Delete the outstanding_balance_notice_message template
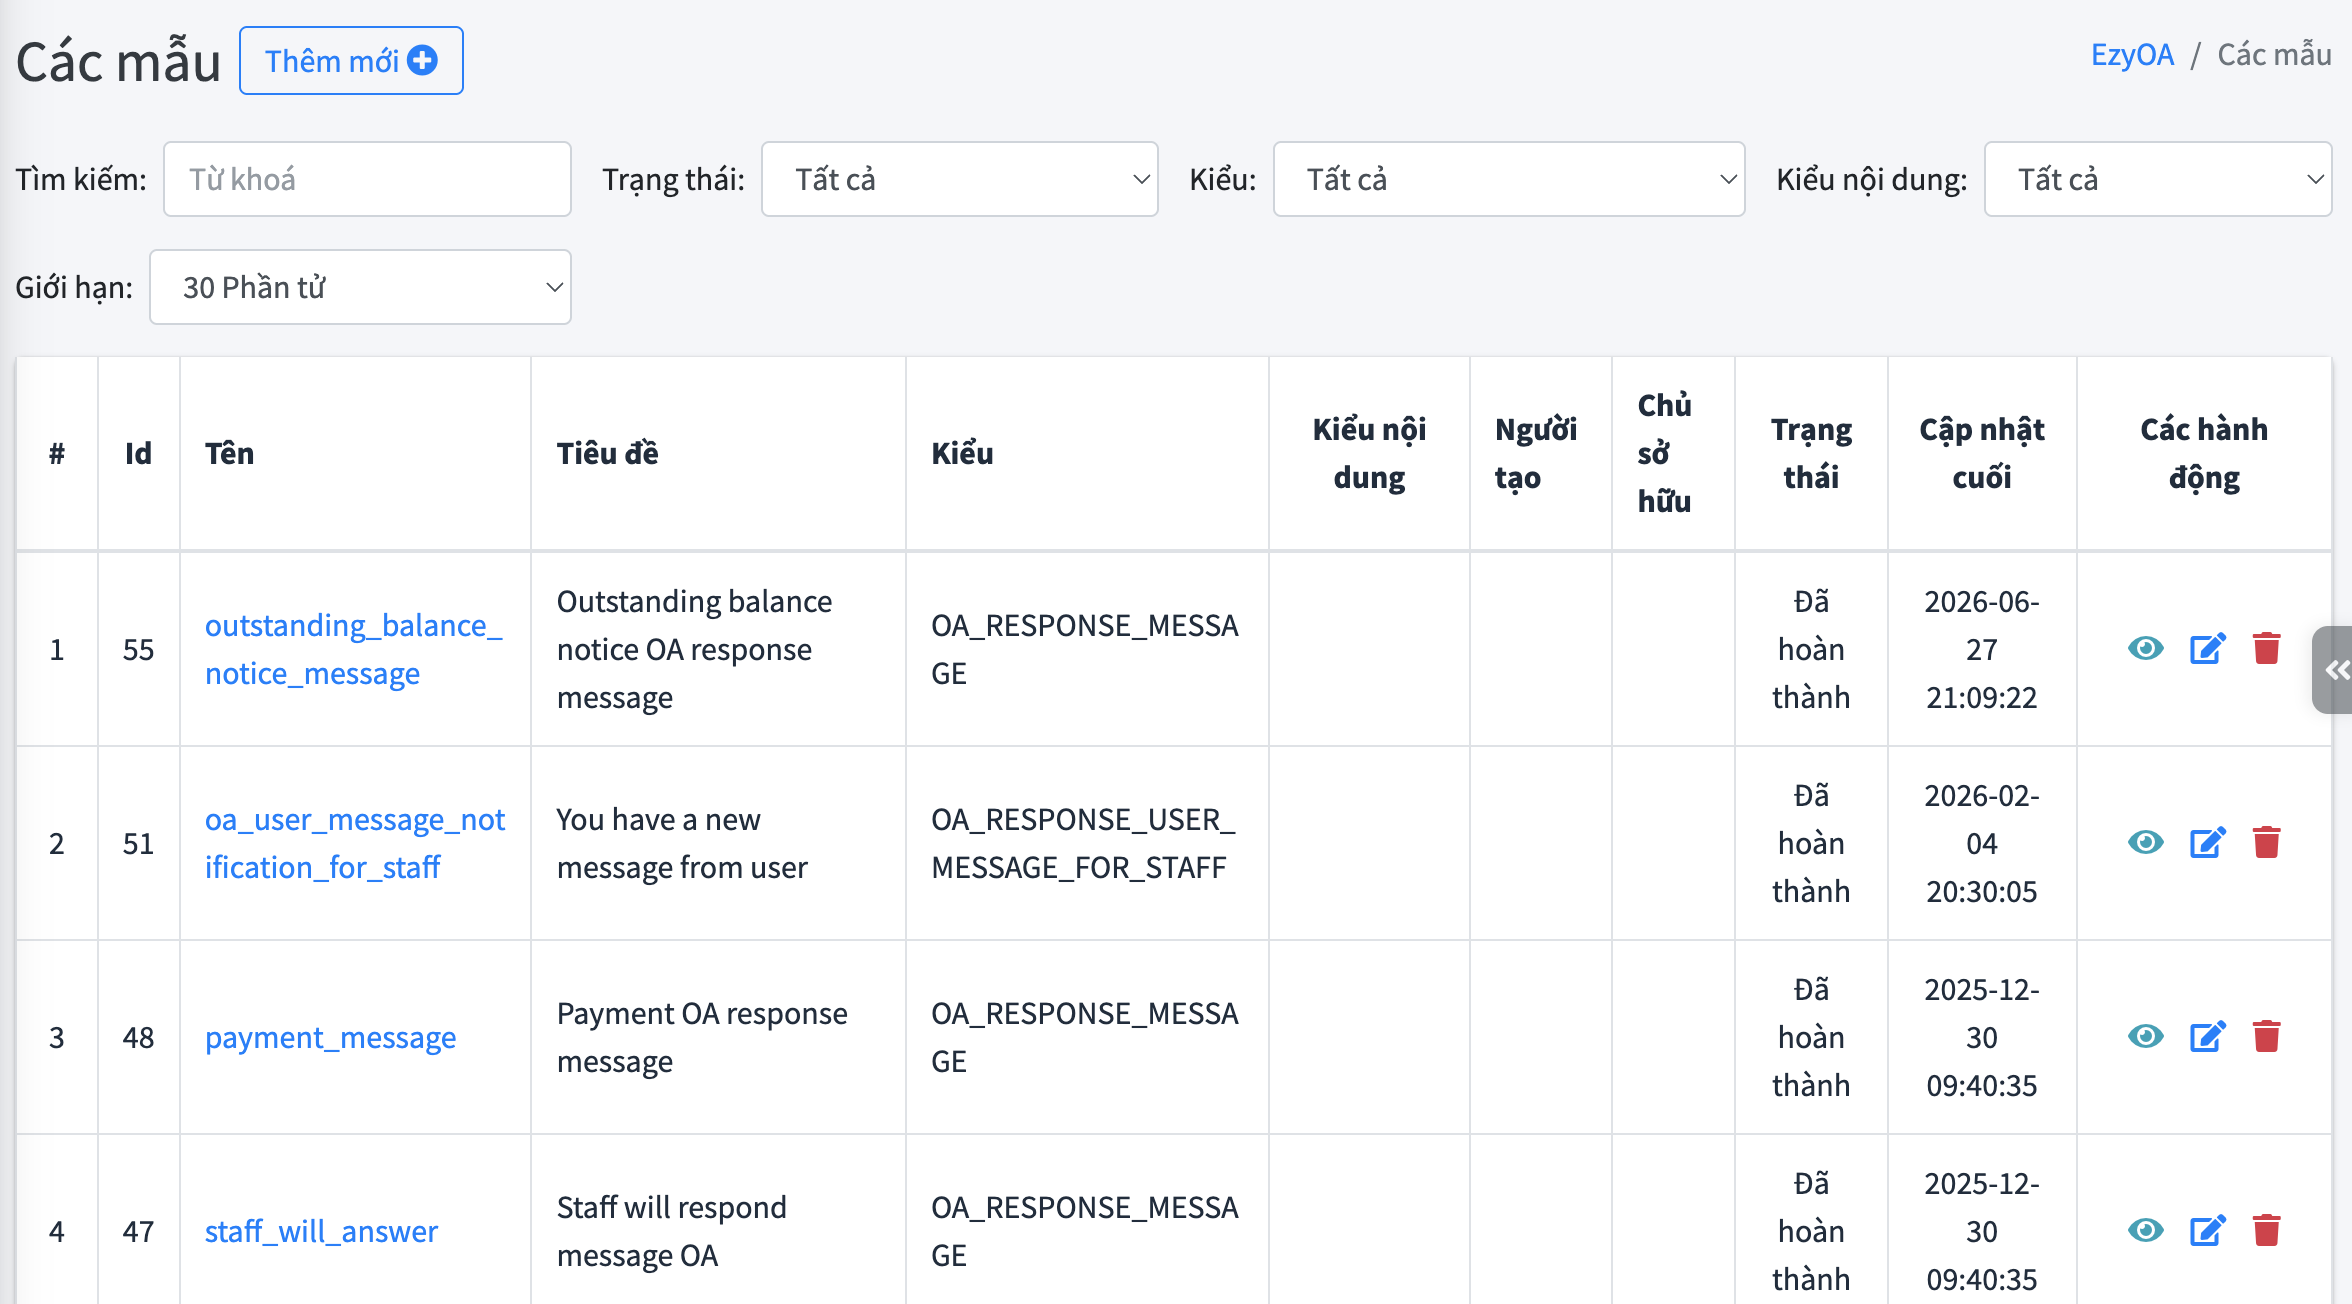2352x1304 pixels. [x=2267, y=649]
